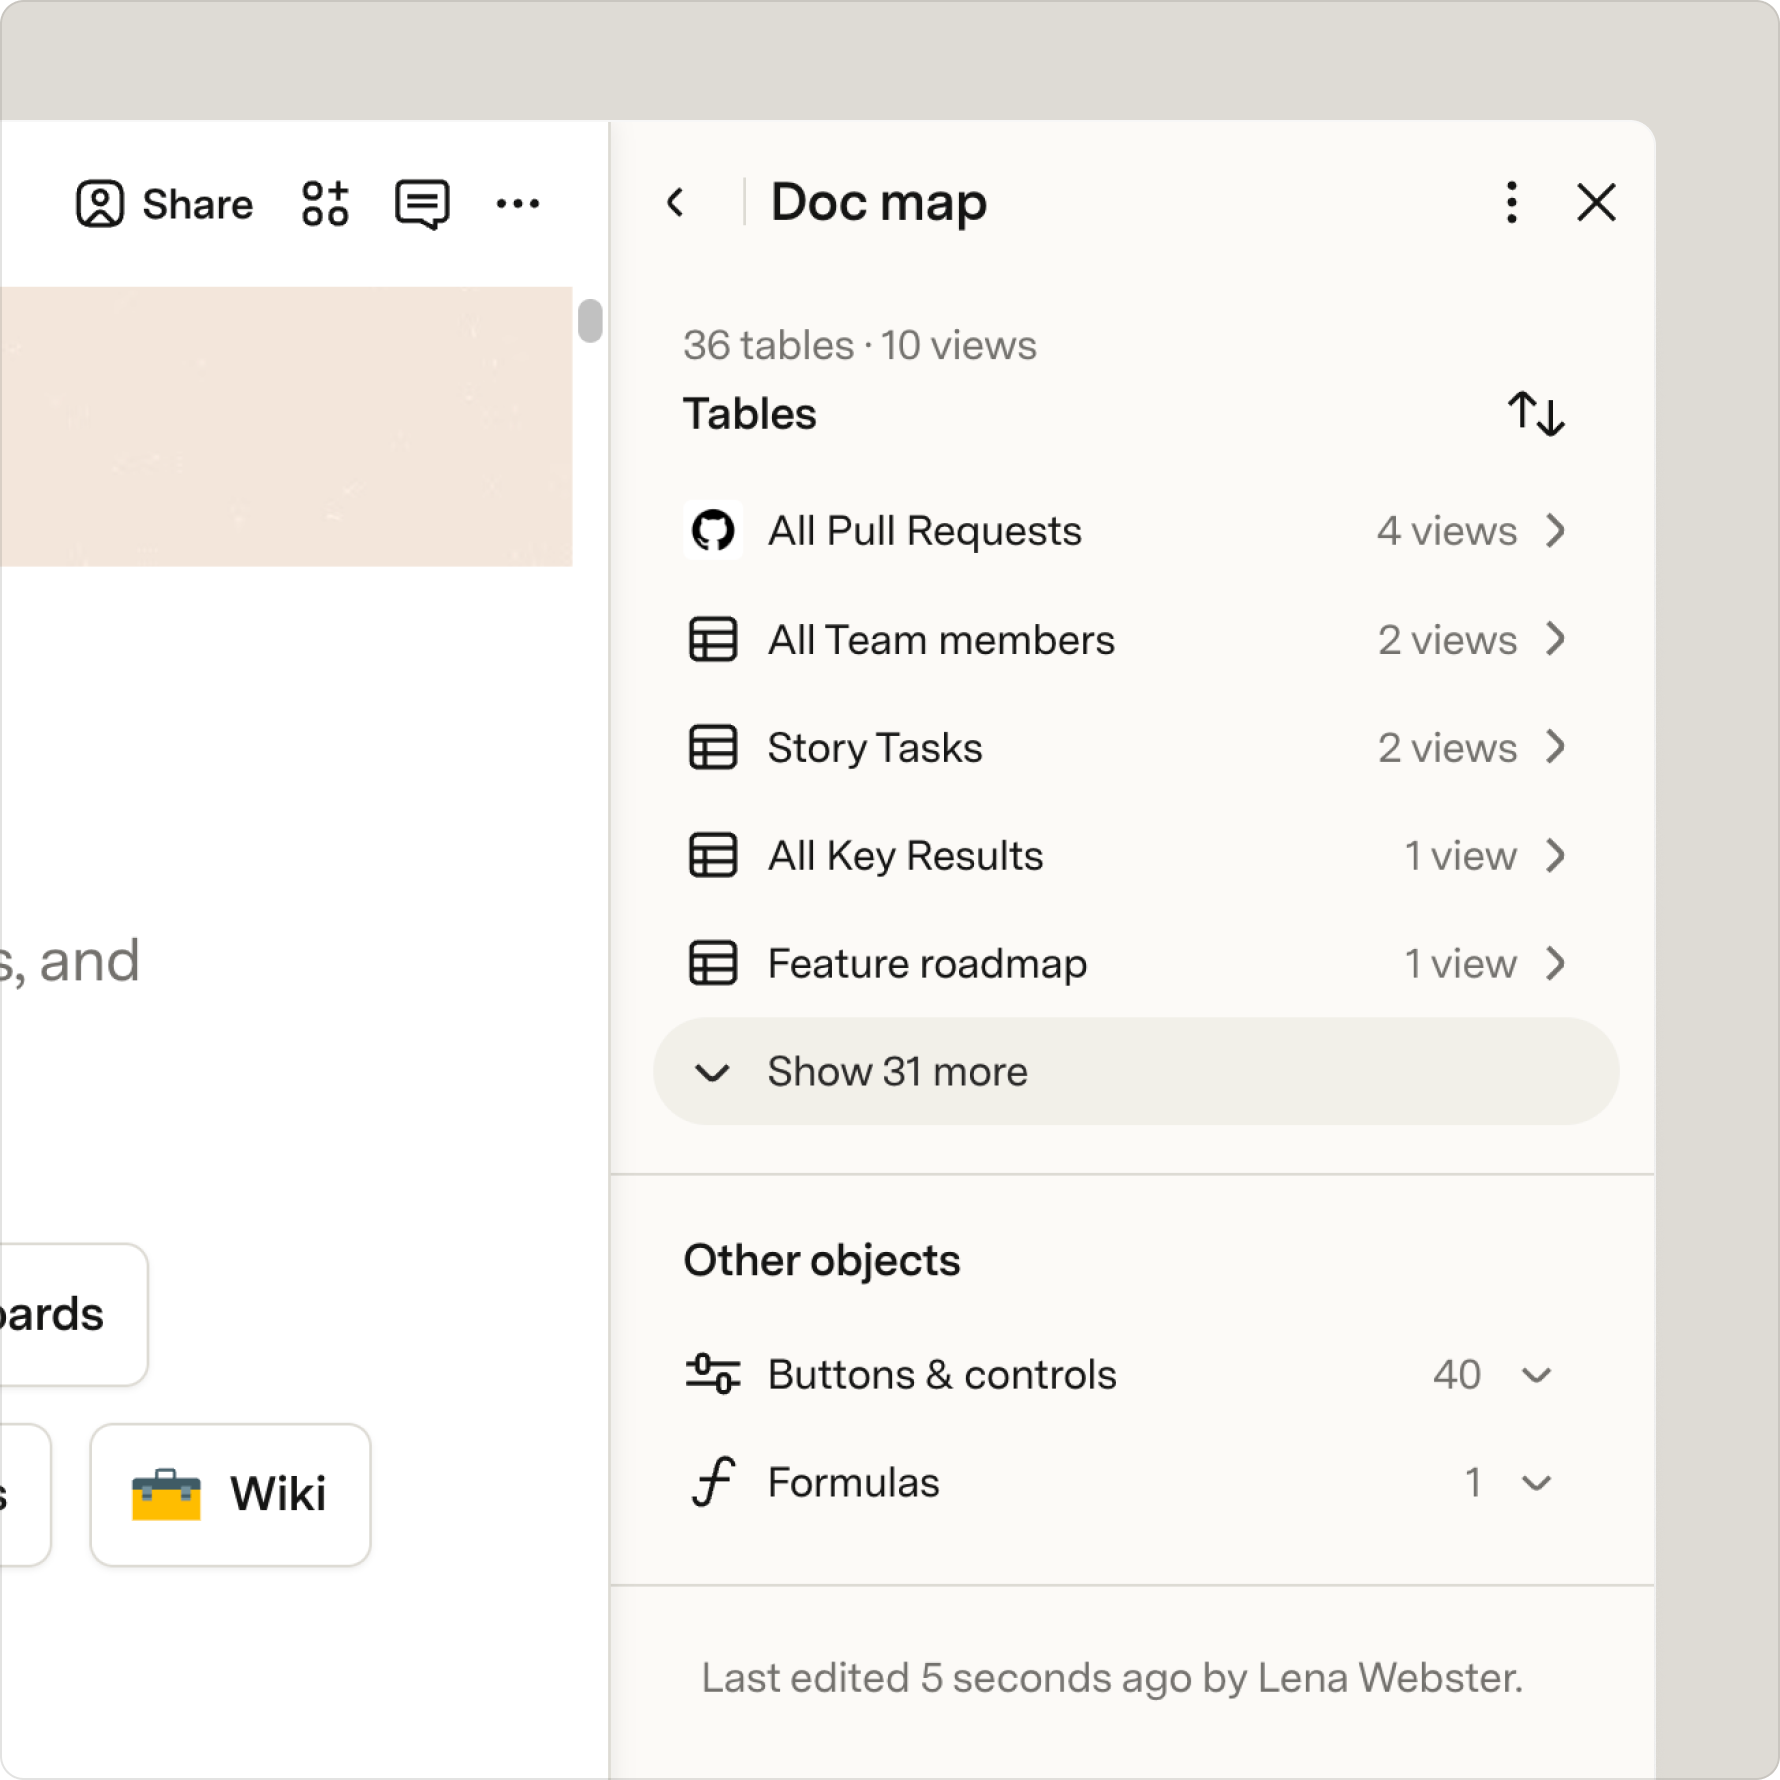Open Doc map vertical dots menu
The width and height of the screenshot is (1780, 1780).
(x=1511, y=203)
